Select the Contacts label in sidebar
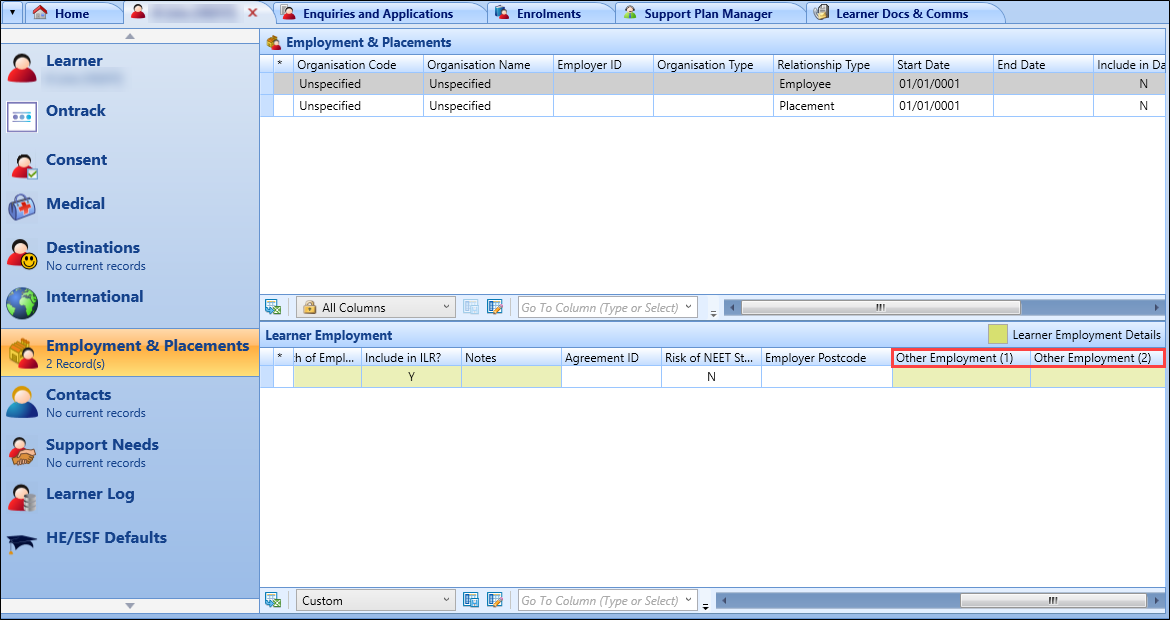The width and height of the screenshot is (1170, 620). [78, 395]
